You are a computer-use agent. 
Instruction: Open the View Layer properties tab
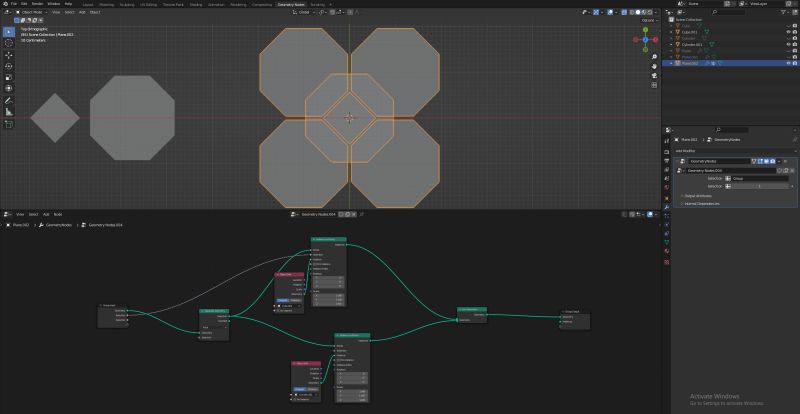(667, 169)
